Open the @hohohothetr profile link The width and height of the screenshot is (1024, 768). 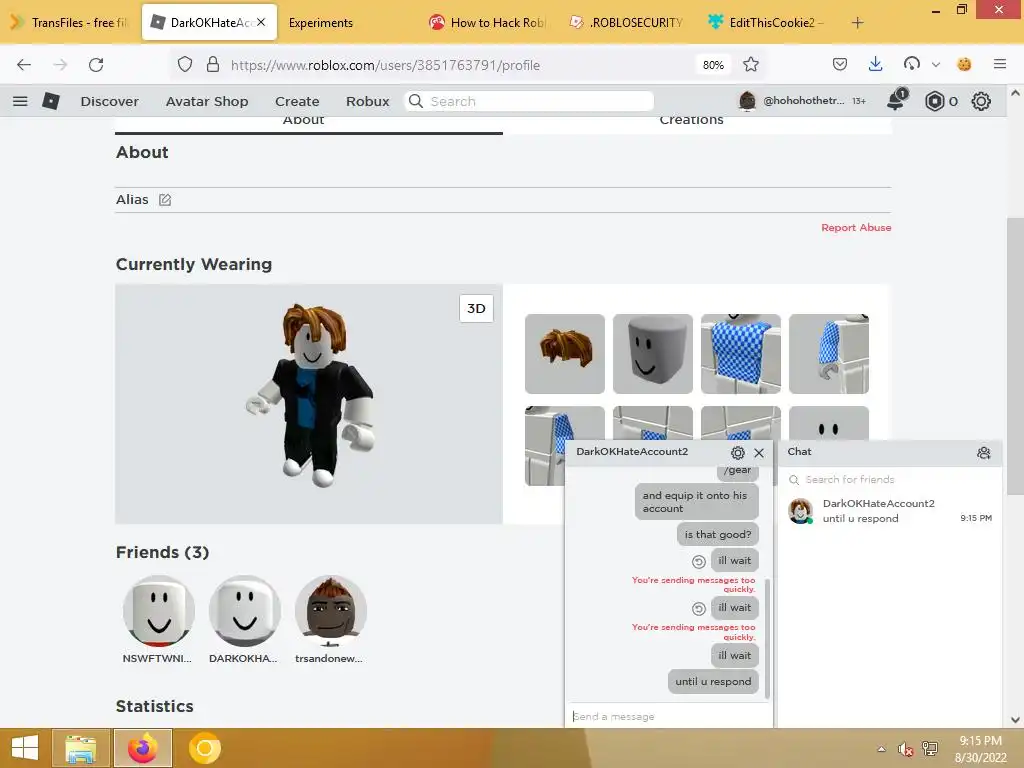tap(792, 101)
